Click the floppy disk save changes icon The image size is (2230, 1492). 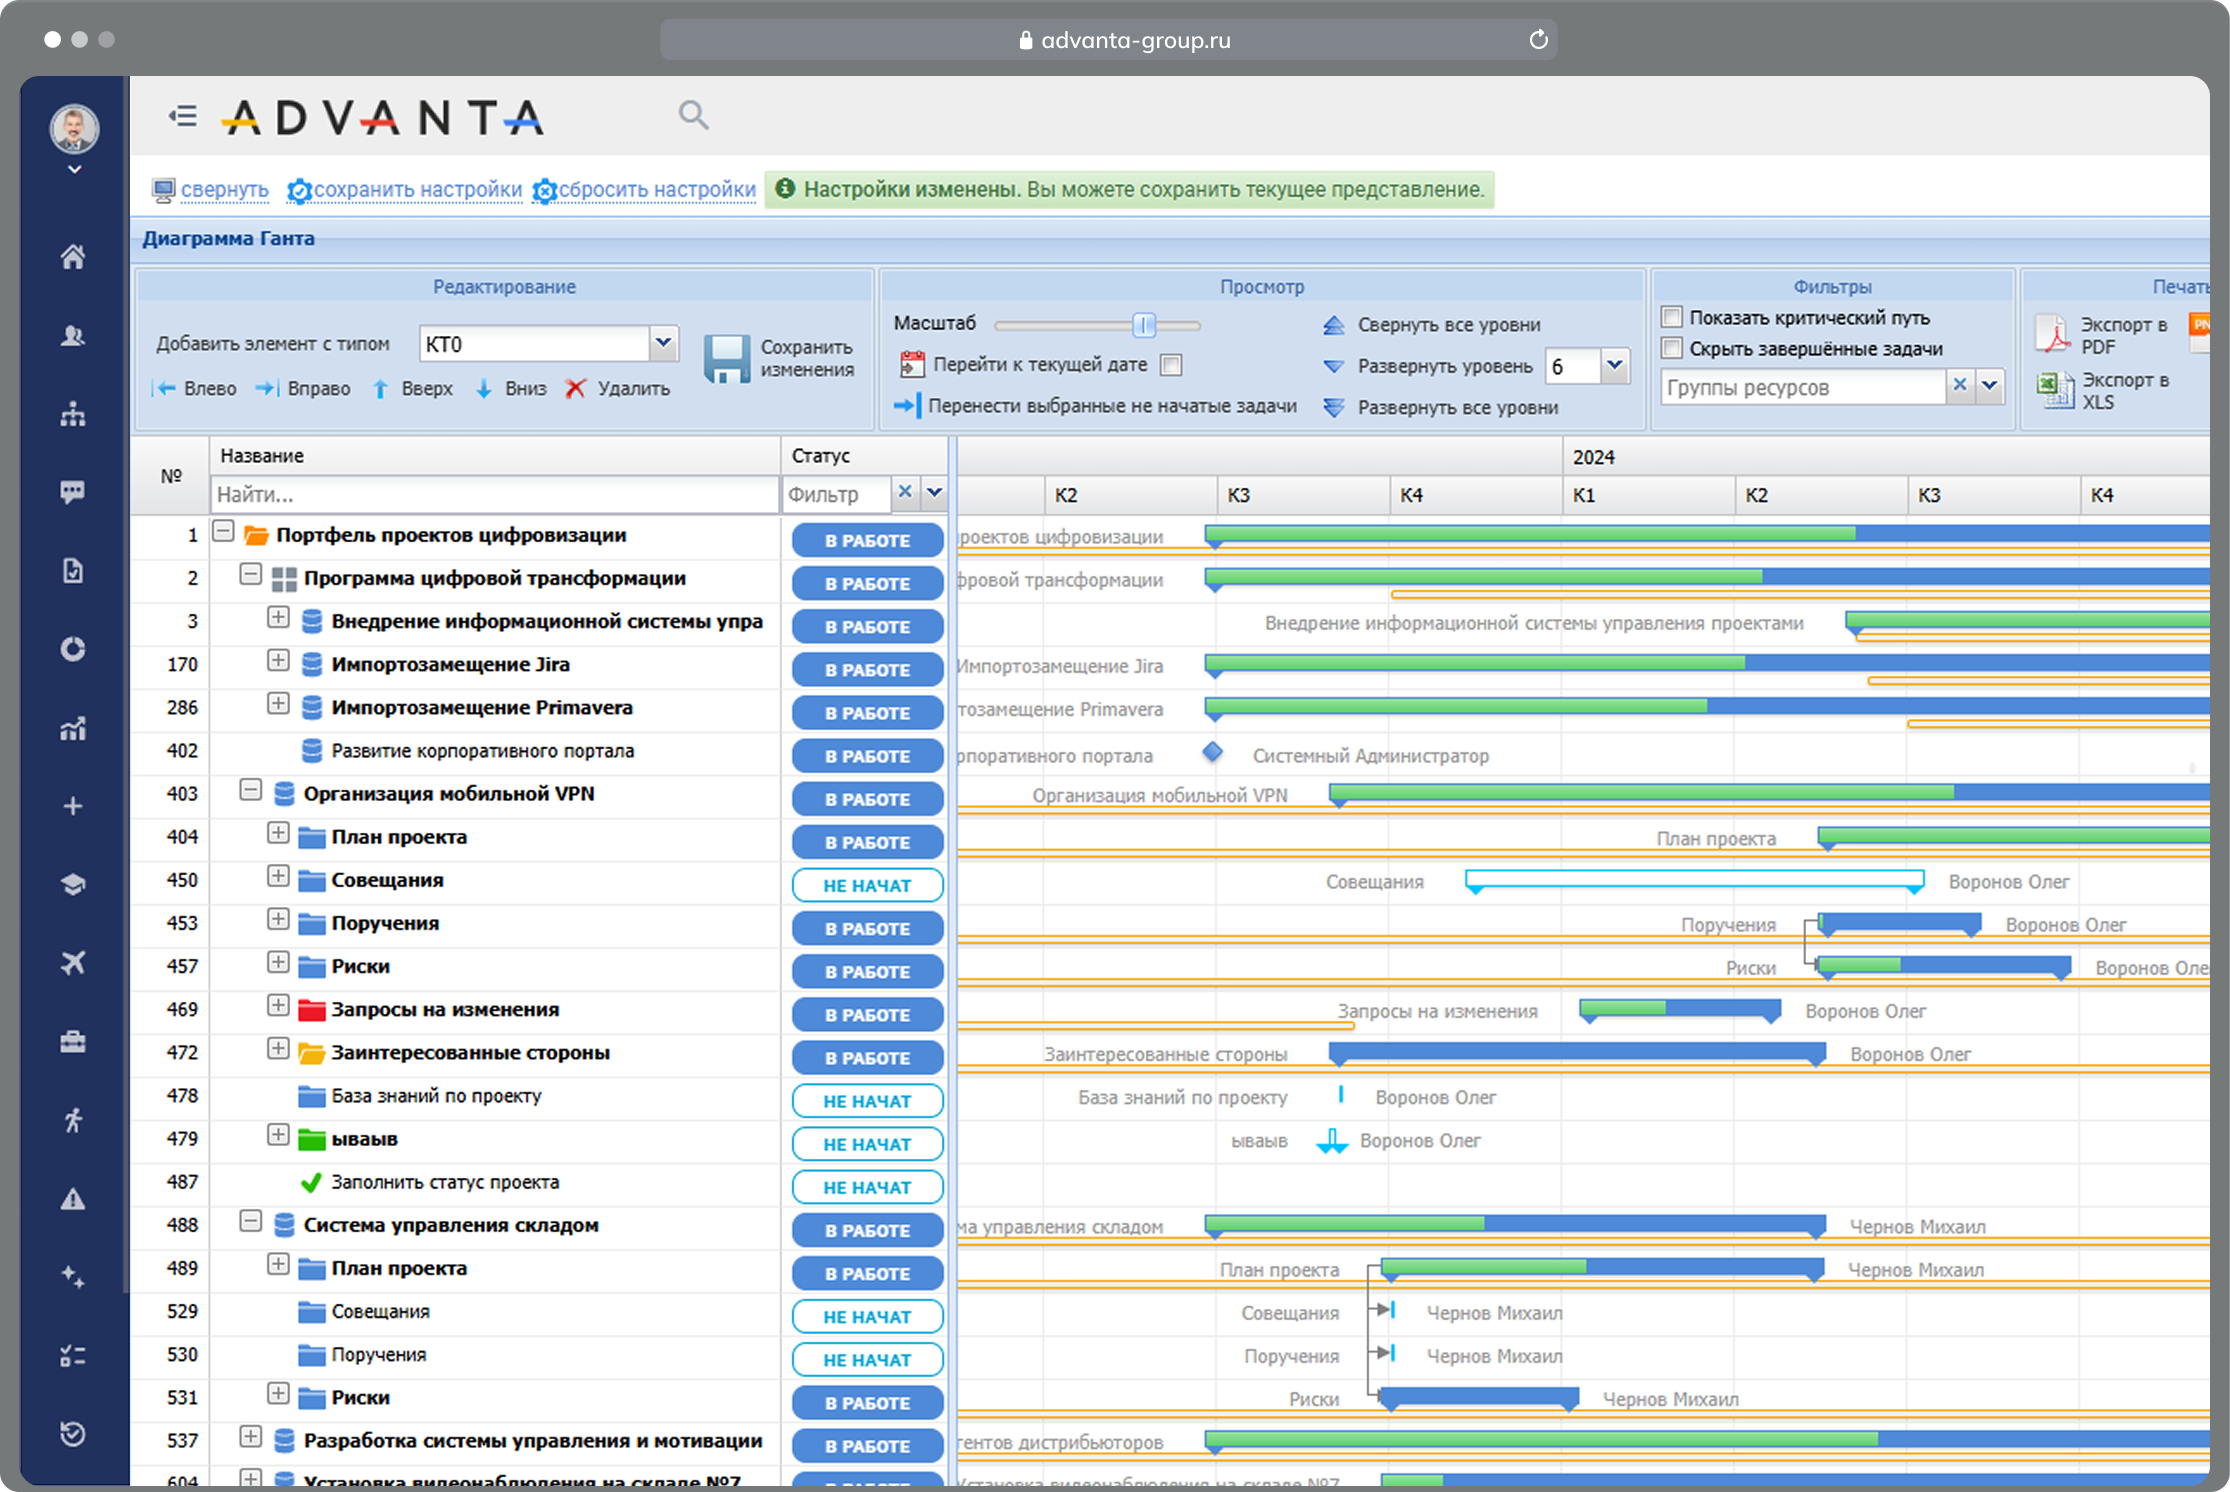726,359
